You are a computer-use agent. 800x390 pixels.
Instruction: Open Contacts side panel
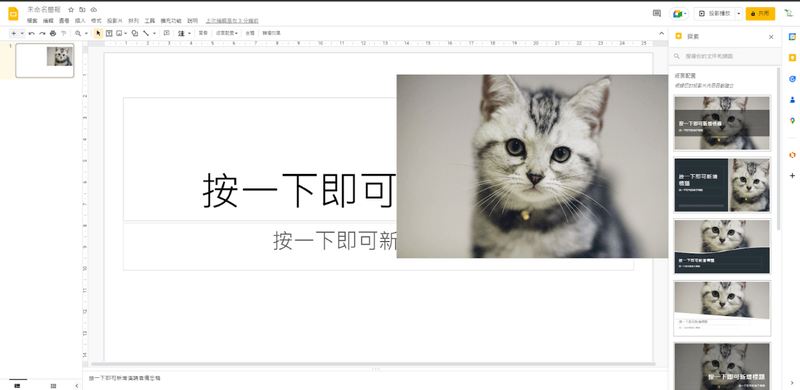(x=792, y=100)
